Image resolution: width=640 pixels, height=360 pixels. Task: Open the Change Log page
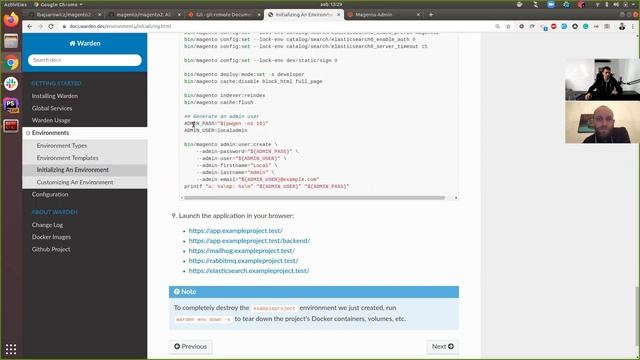click(47, 225)
